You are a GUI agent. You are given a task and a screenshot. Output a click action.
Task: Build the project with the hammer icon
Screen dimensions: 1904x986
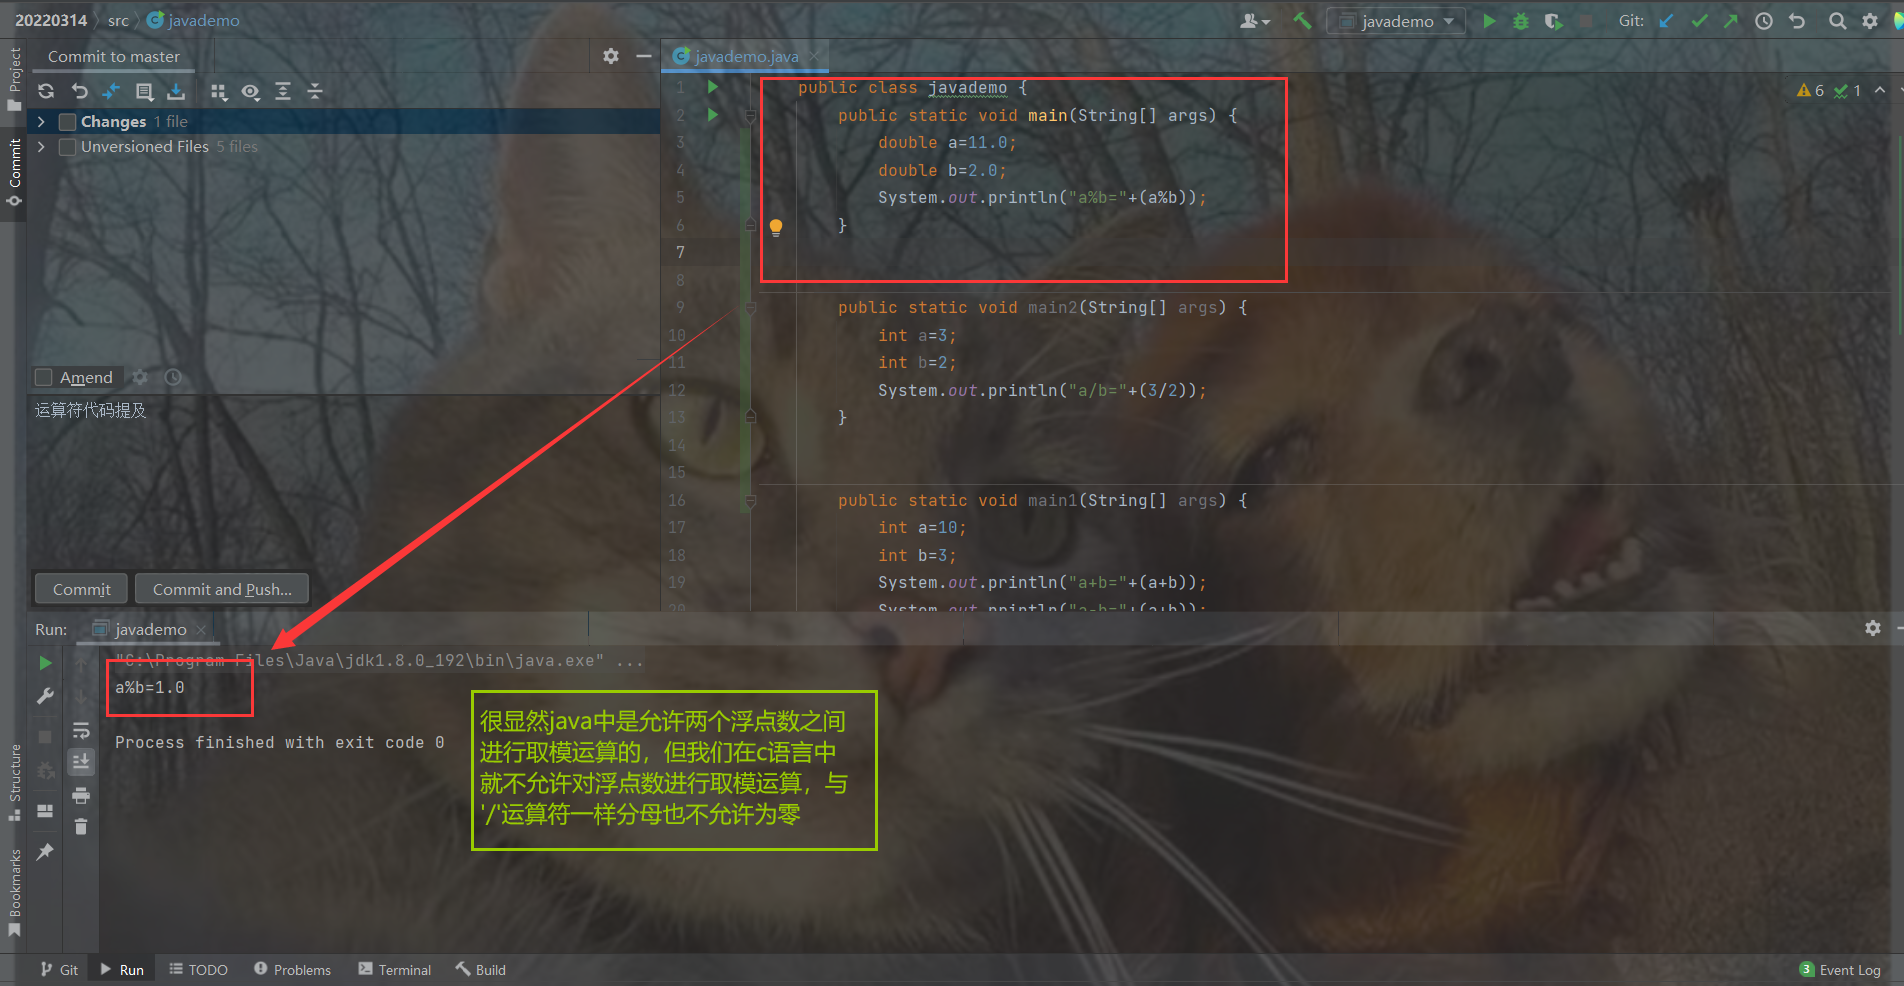1302,21
